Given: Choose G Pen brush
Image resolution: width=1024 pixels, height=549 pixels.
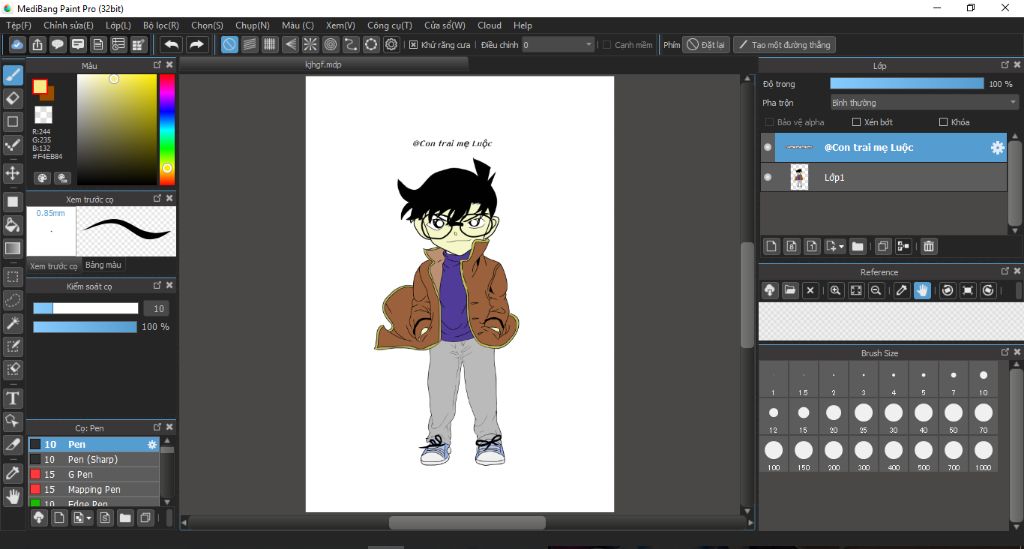Looking at the screenshot, I should coord(93,475).
